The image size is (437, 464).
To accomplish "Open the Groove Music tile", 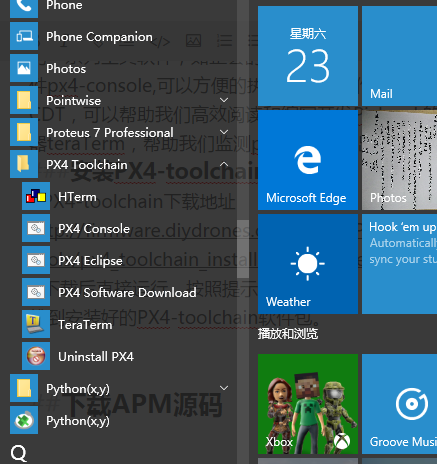I will pyautogui.click(x=399, y=404).
